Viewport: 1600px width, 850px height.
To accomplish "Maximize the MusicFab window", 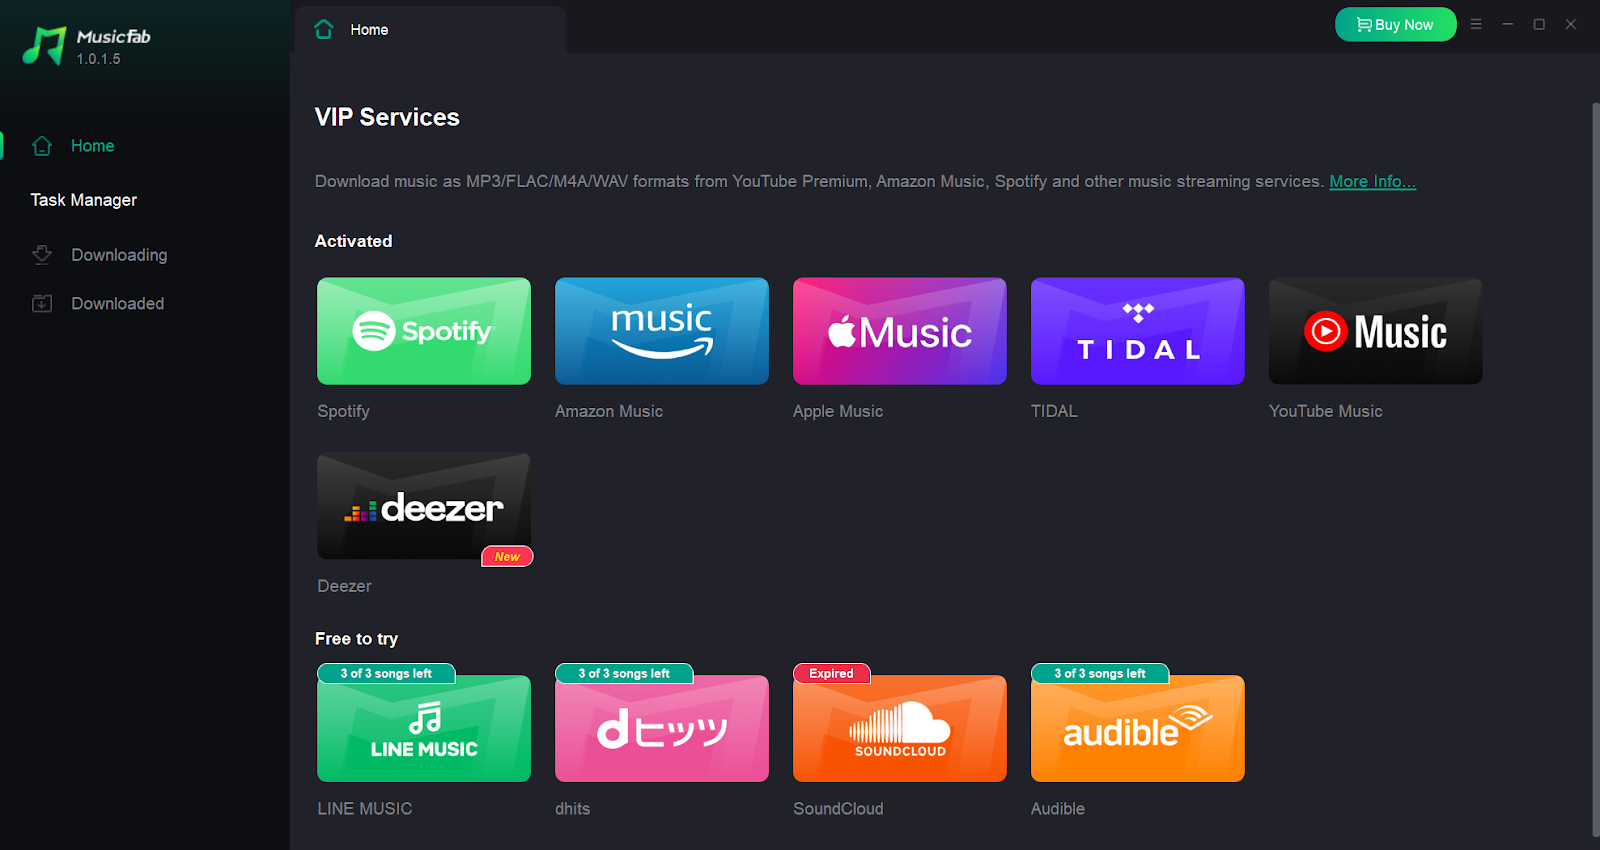I will coord(1539,24).
